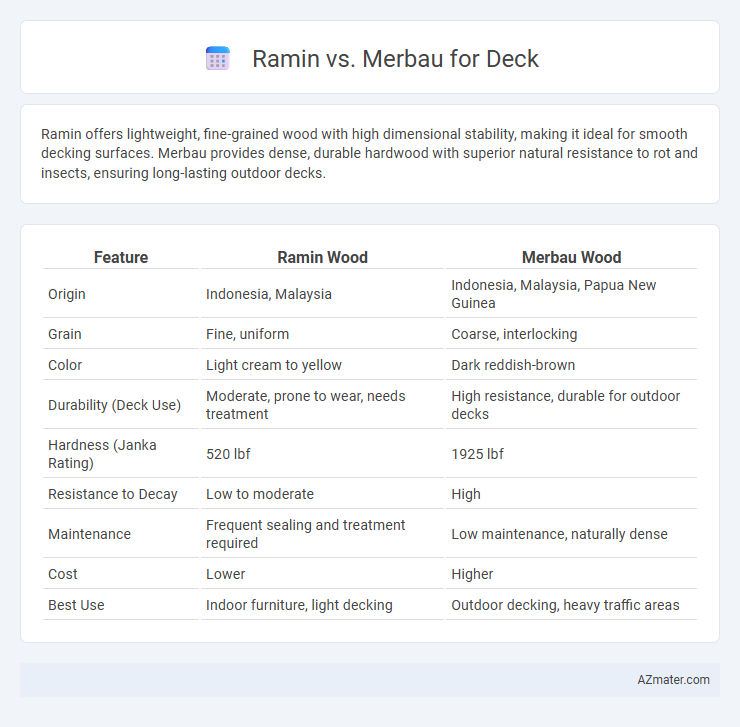The width and height of the screenshot is (740, 727).
Task: Click the 'Cost' row label
Action: 62,574
